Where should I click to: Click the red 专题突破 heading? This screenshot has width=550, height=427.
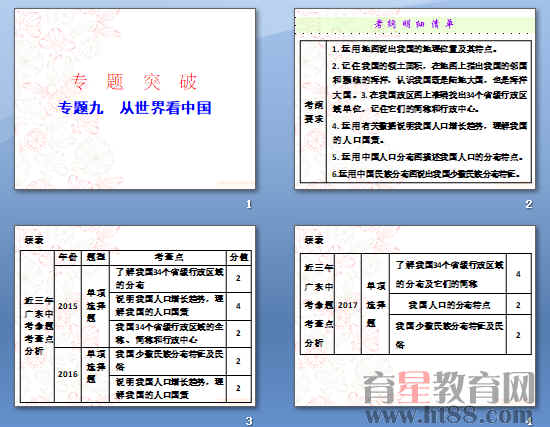point(135,82)
